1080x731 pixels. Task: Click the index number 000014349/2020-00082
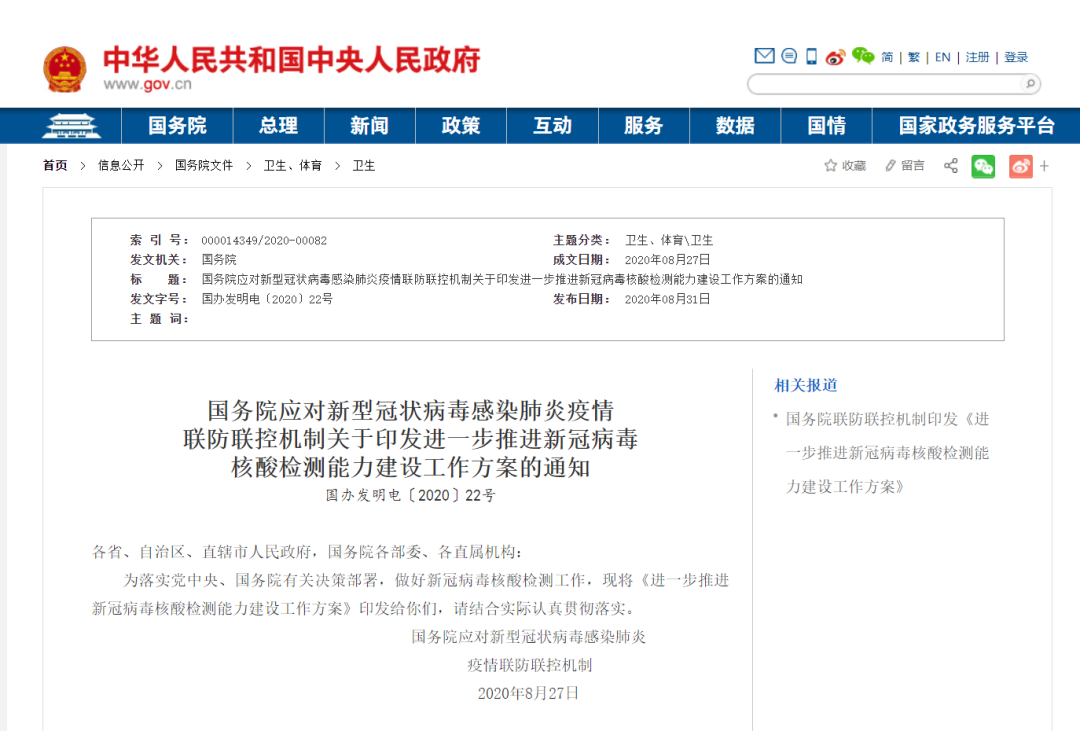(264, 240)
